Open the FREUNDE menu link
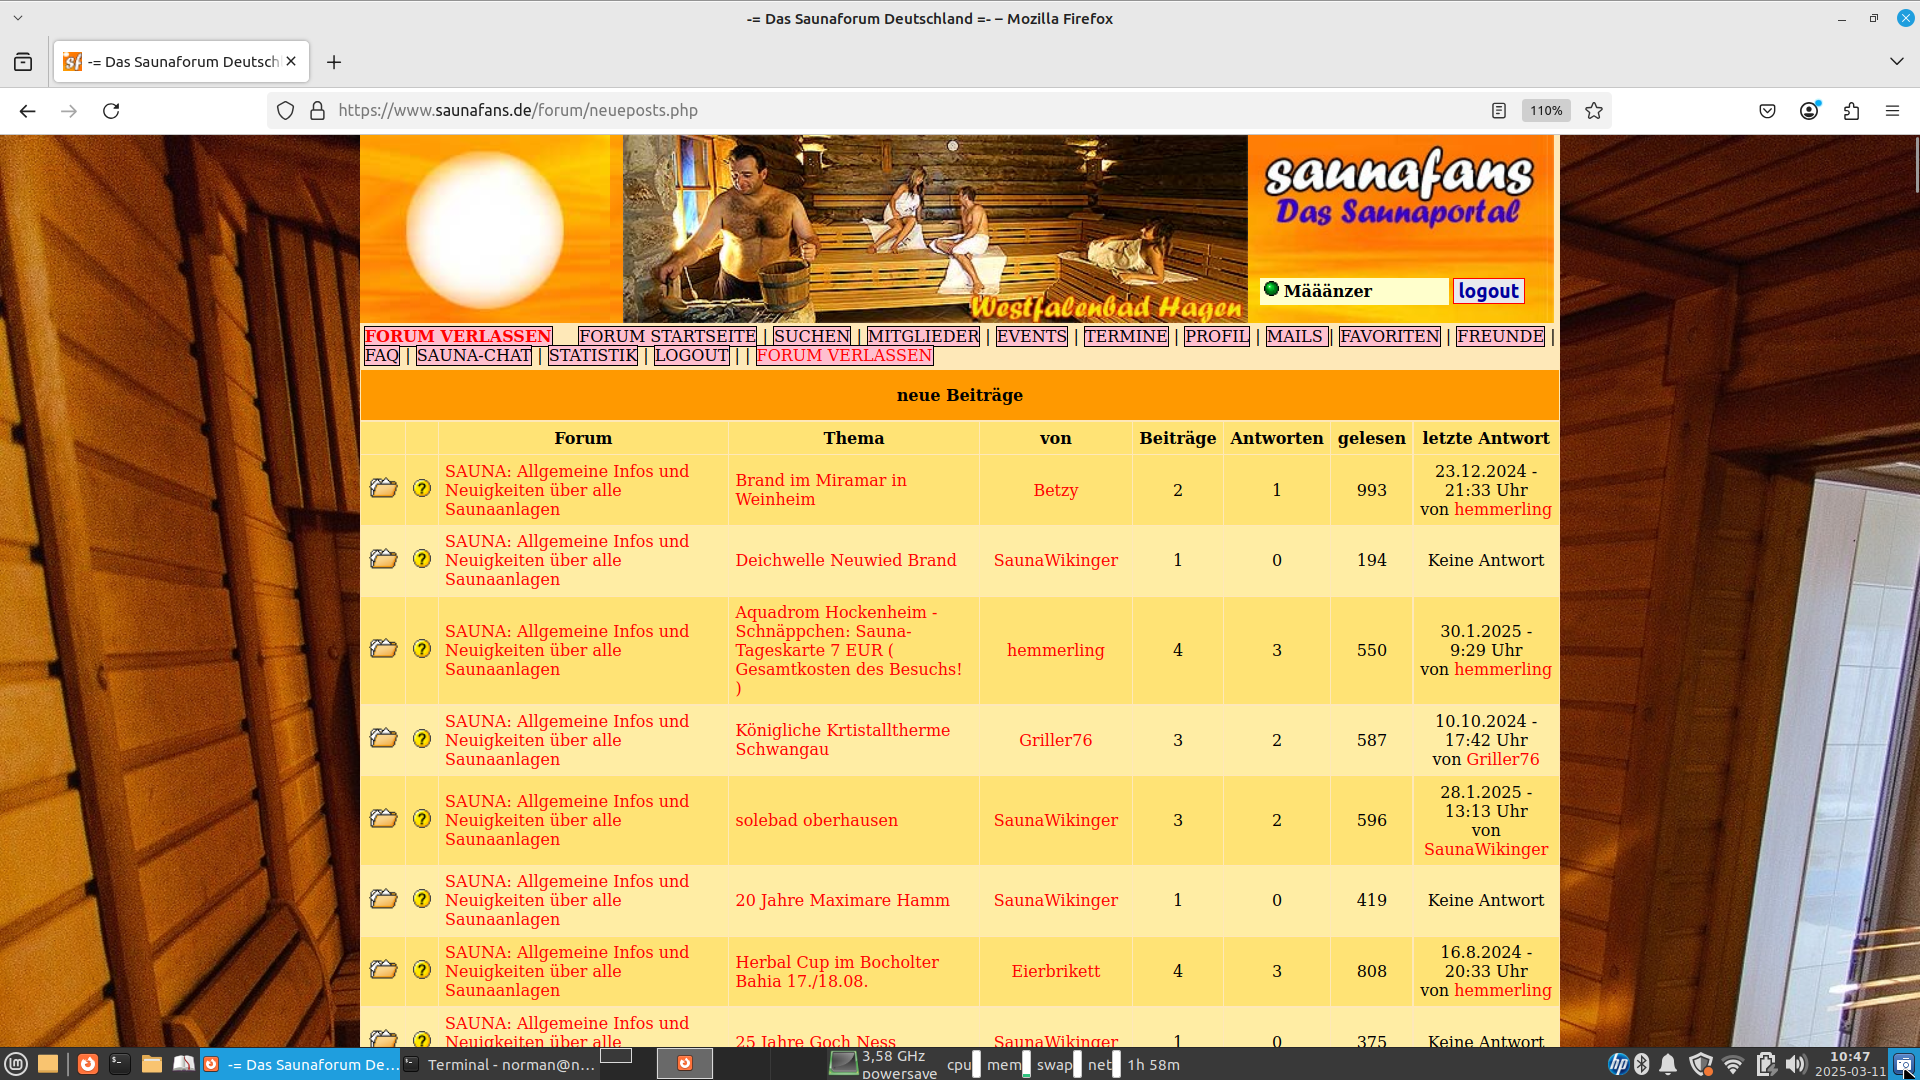Screen dimensions: 1920x1080 (x=1500, y=336)
